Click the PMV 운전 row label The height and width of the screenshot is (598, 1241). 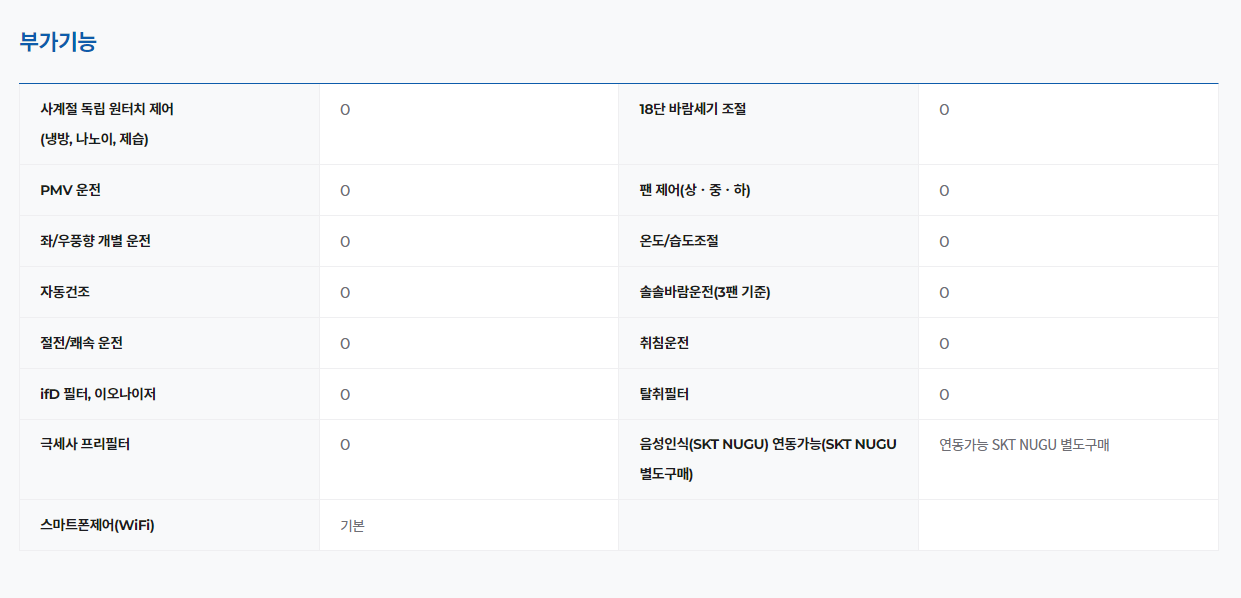(x=70, y=190)
